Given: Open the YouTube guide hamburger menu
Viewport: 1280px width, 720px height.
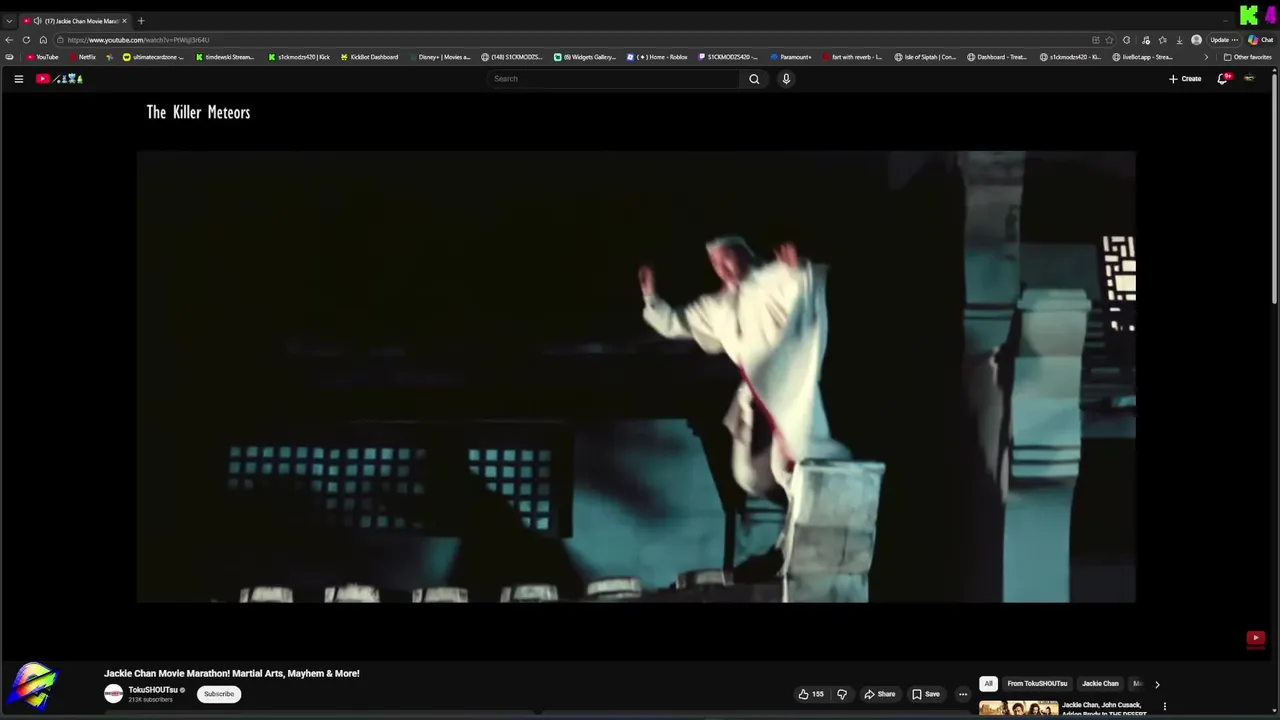Looking at the screenshot, I should (18, 79).
